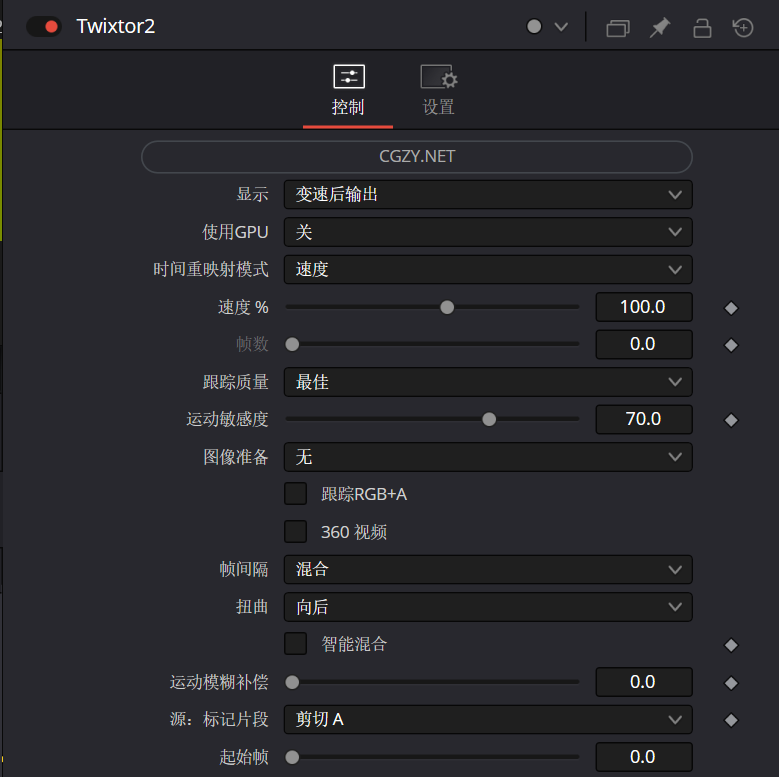Add keyframe for 帧数
The height and width of the screenshot is (777, 779).
click(731, 345)
